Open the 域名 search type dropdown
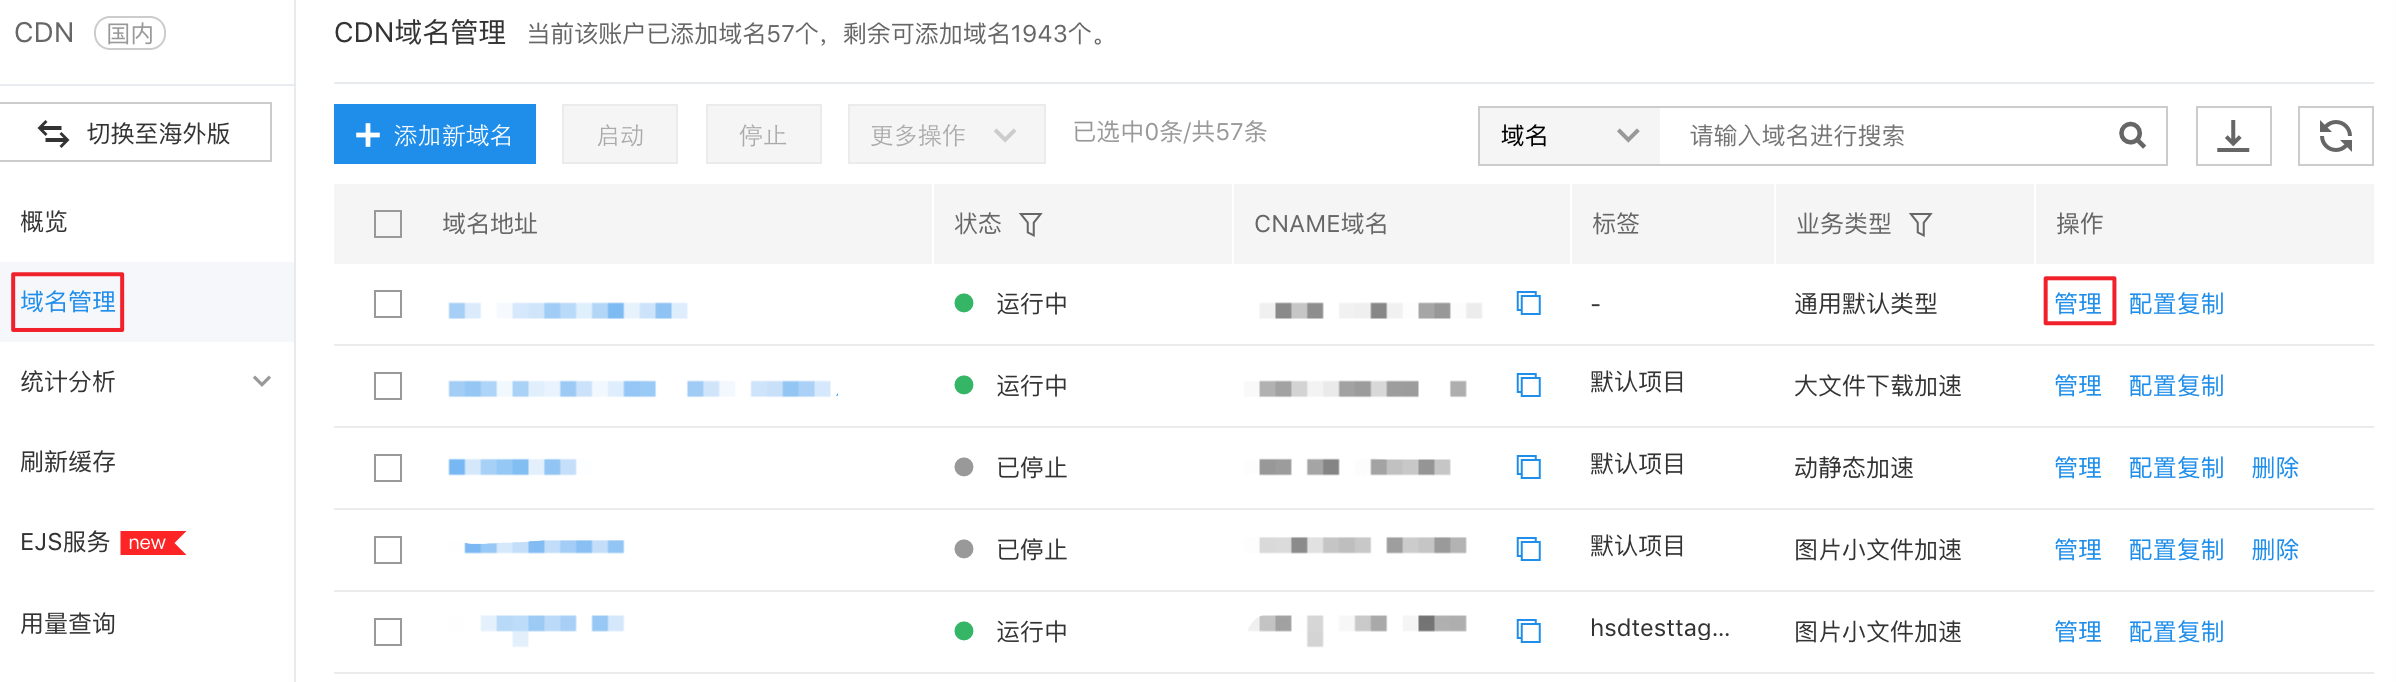The width and height of the screenshot is (2396, 682). [1569, 135]
